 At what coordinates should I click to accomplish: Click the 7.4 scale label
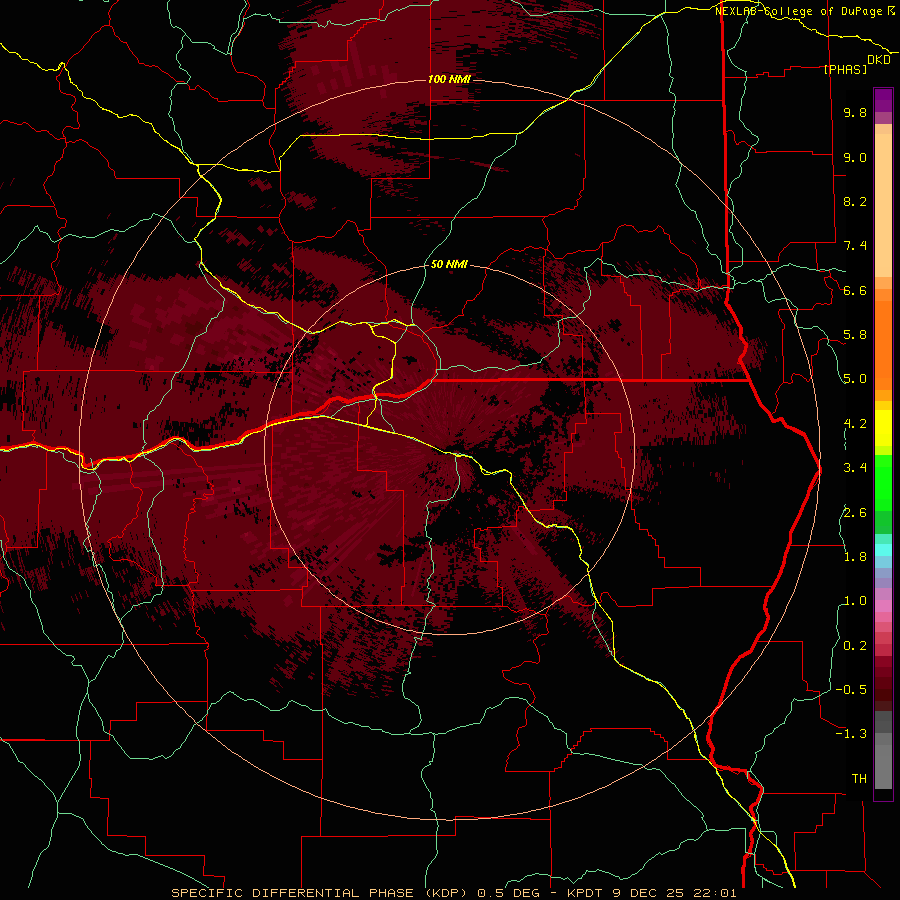pyautogui.click(x=855, y=246)
